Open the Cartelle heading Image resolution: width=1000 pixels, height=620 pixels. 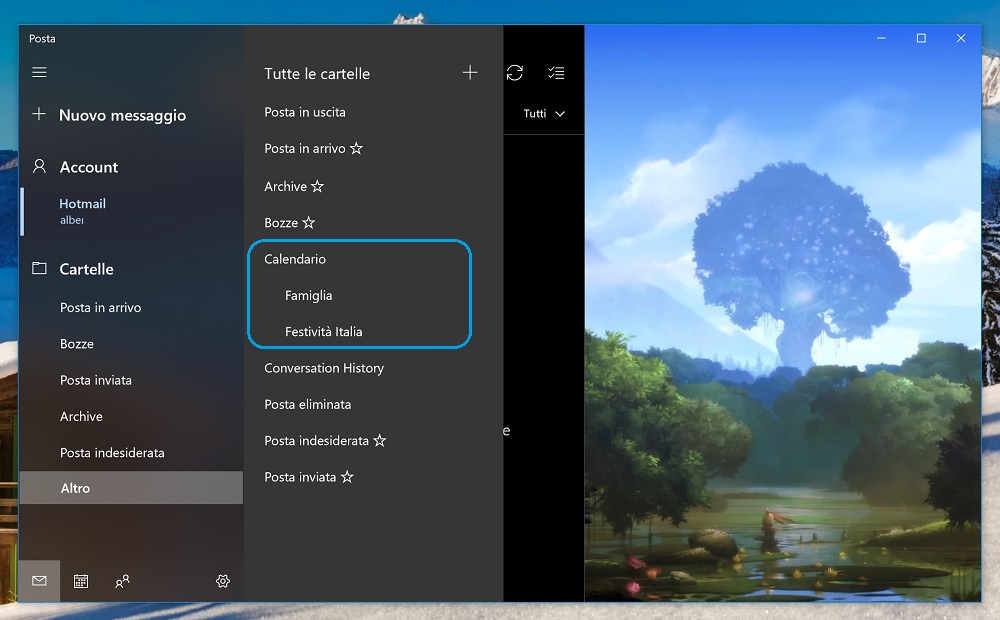[x=86, y=269]
